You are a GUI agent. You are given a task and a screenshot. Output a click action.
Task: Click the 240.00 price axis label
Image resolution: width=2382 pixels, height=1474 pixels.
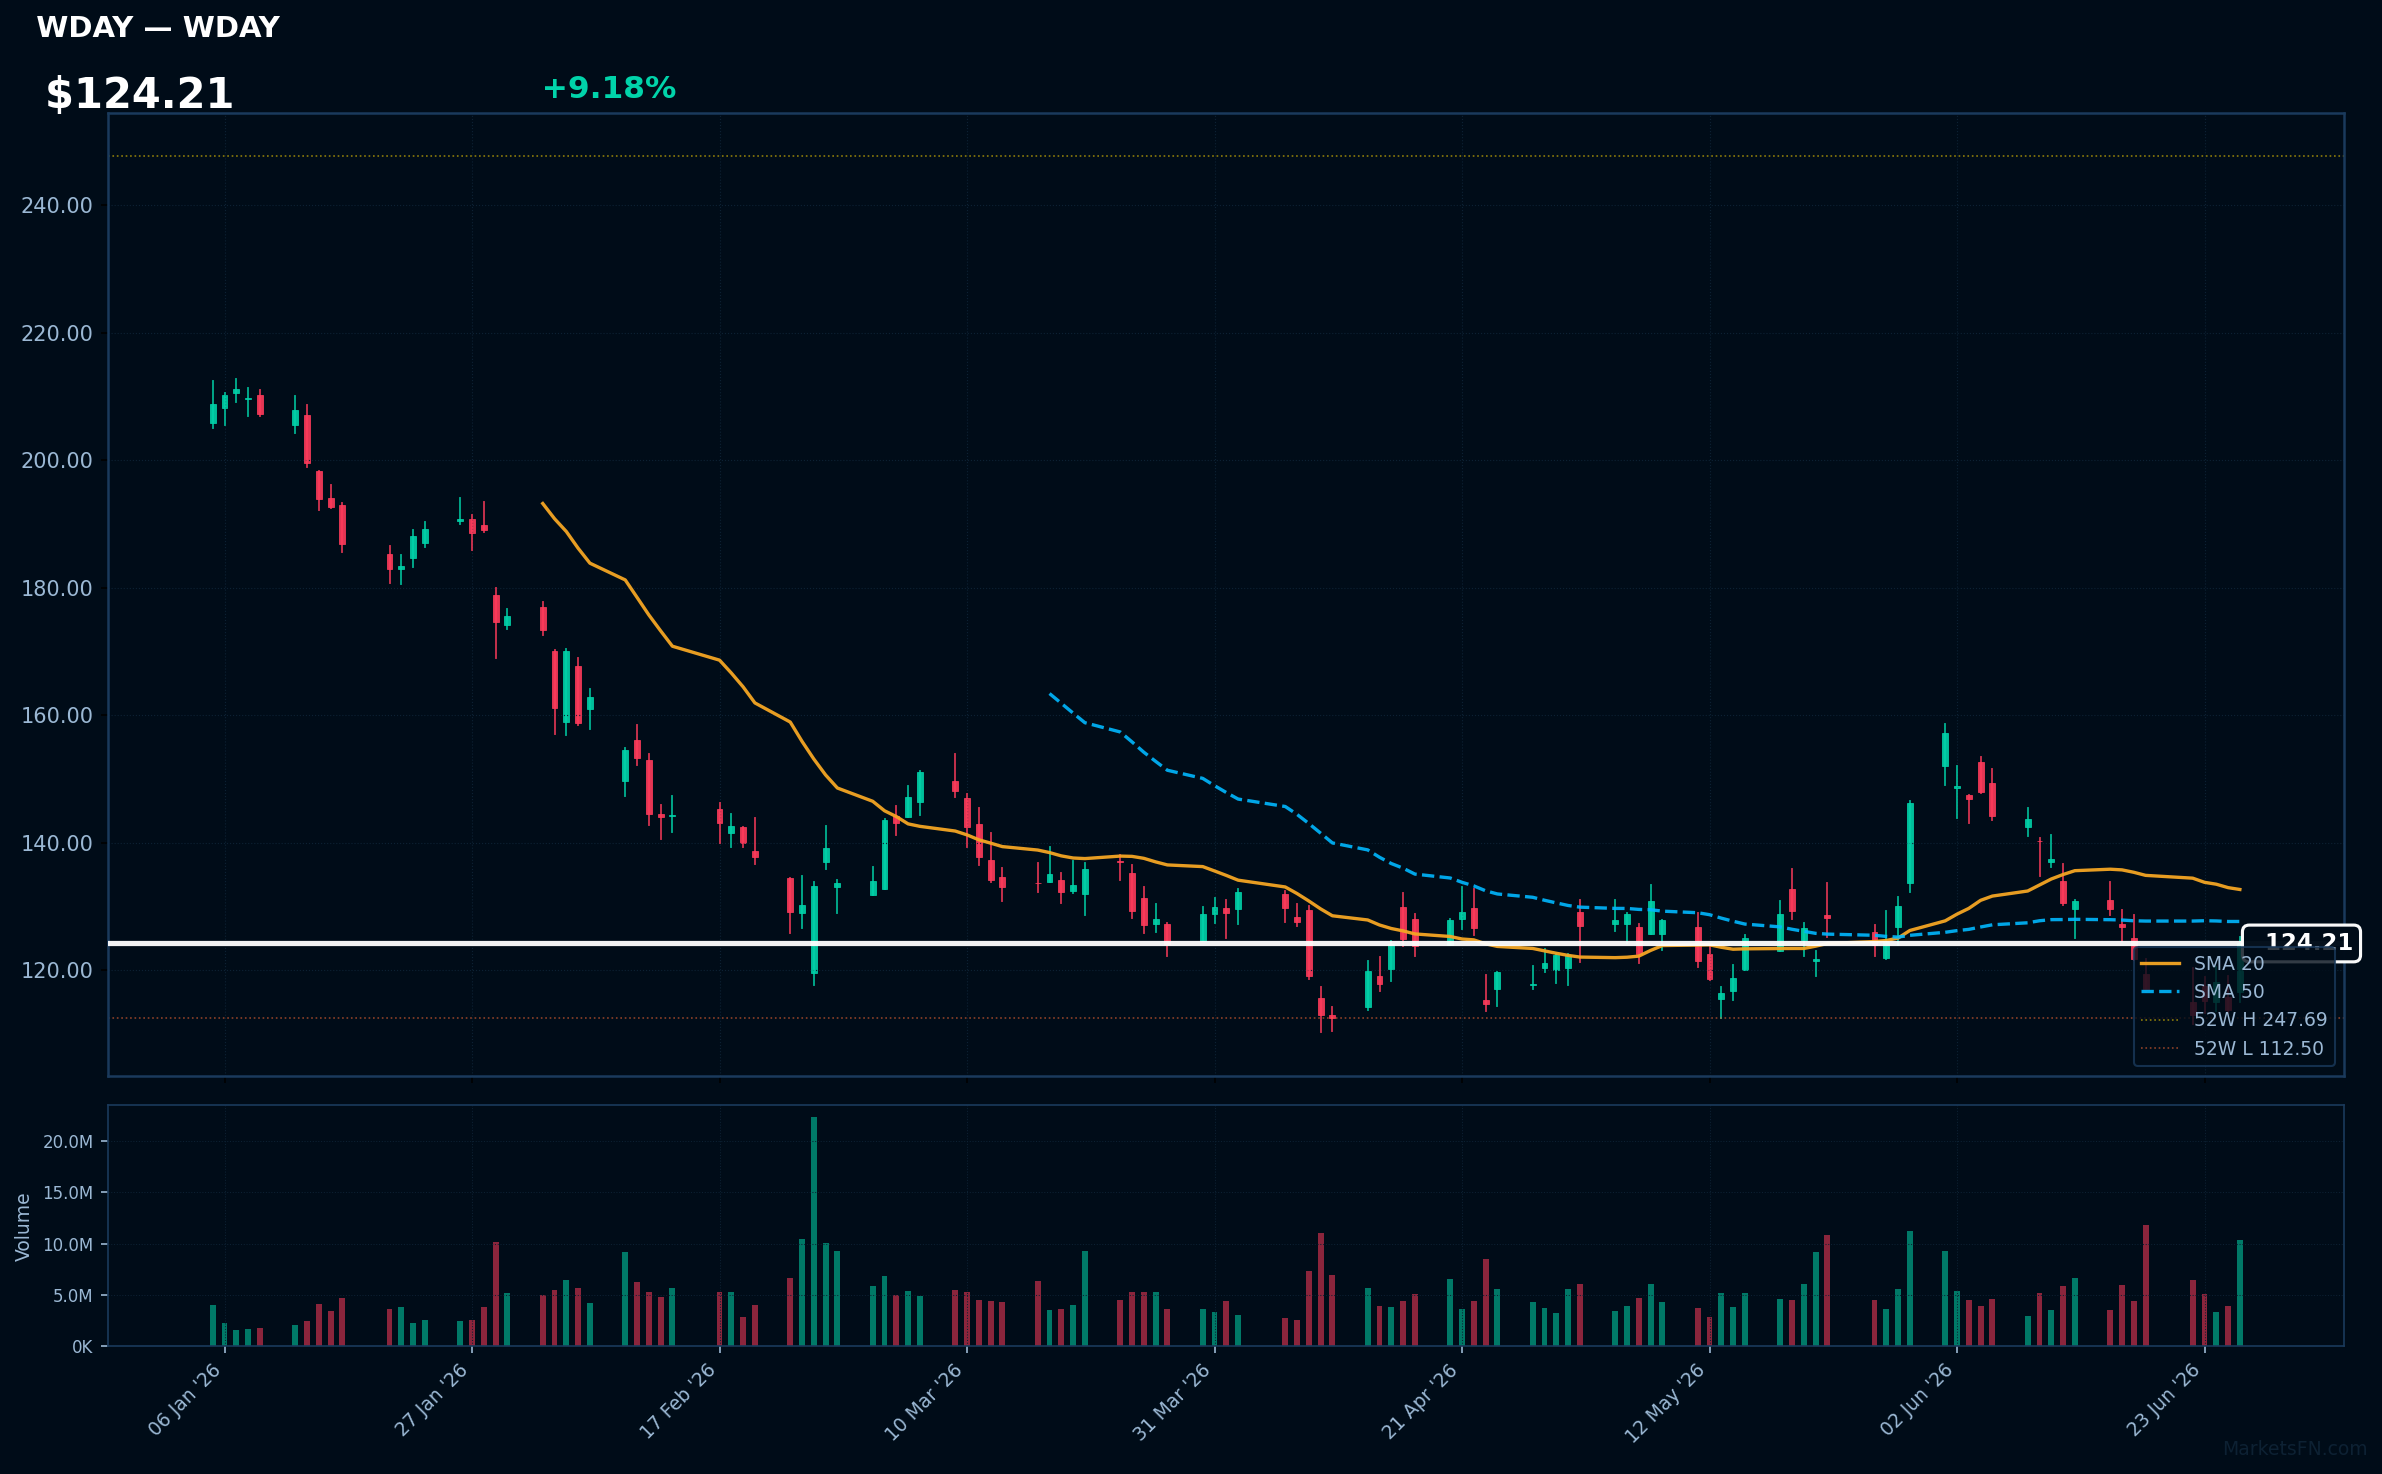tap(57, 206)
